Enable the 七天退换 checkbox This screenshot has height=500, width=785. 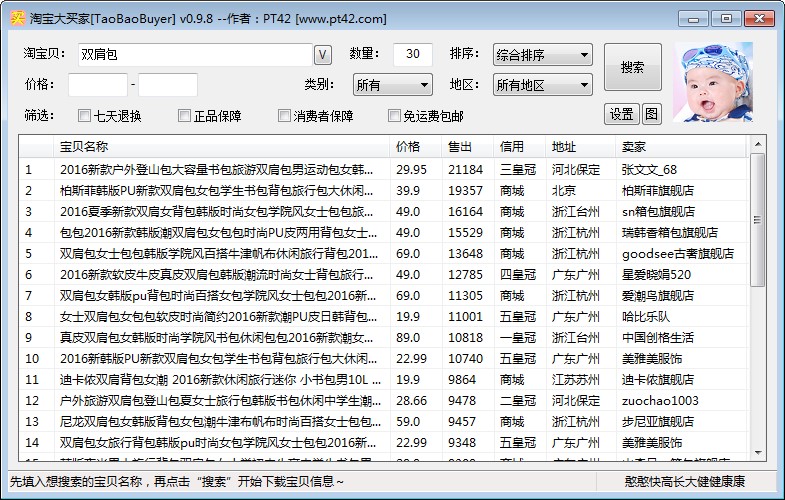point(85,116)
